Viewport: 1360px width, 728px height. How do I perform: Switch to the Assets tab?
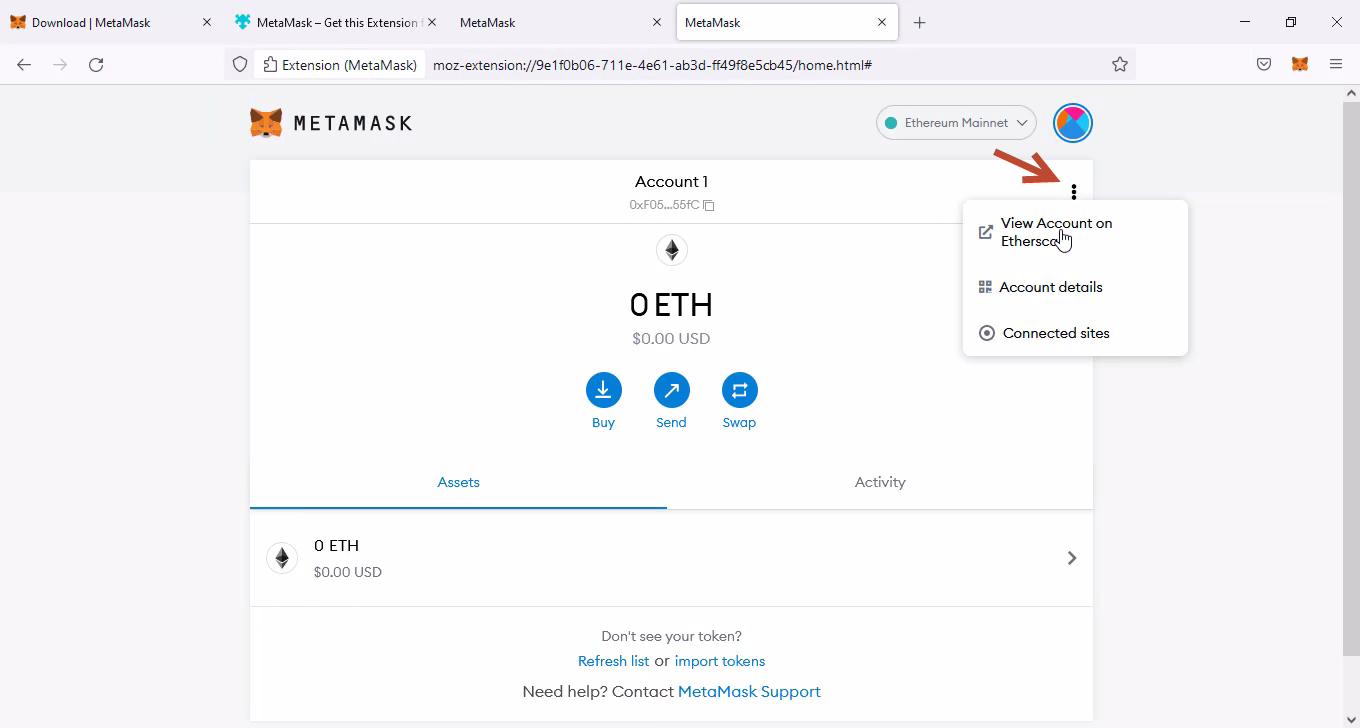(458, 482)
